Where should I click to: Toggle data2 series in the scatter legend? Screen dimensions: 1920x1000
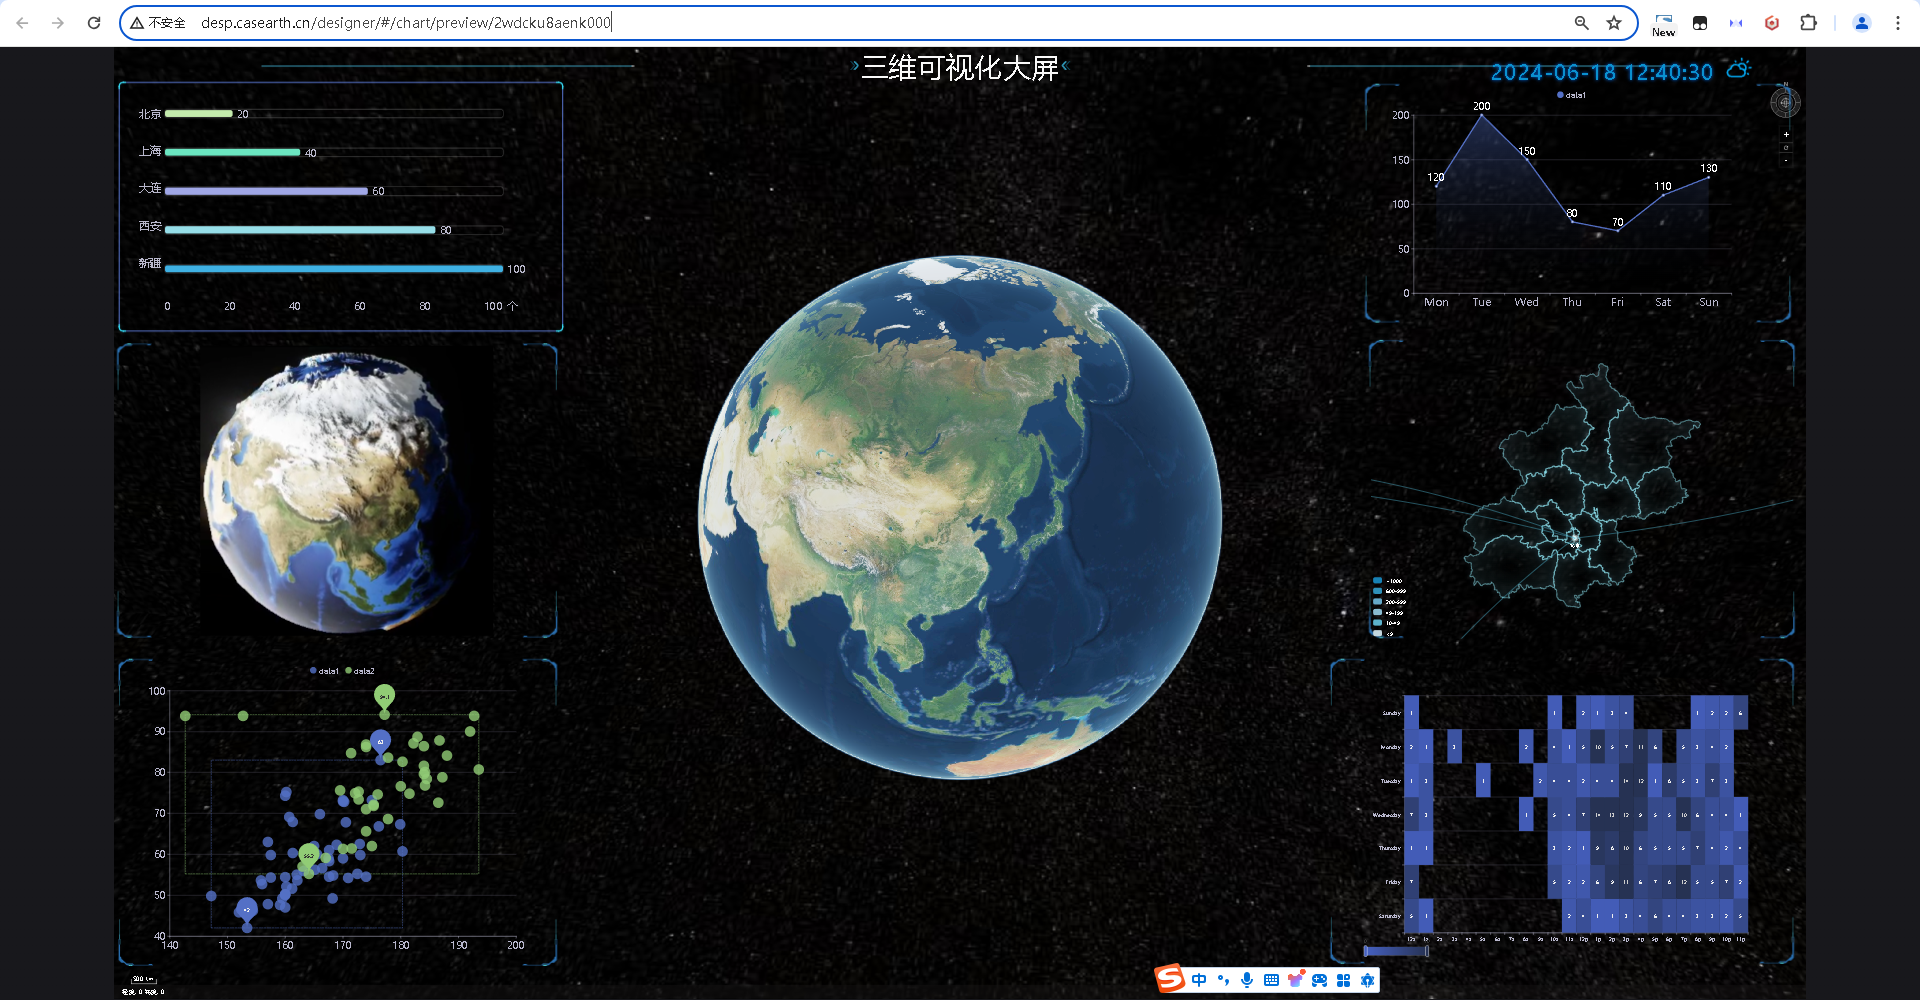pos(360,671)
